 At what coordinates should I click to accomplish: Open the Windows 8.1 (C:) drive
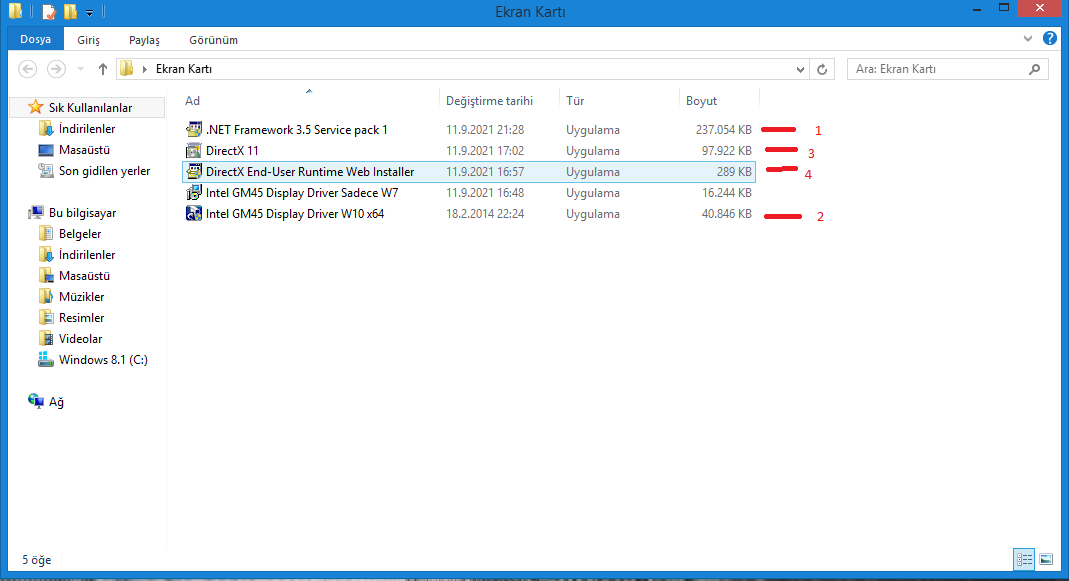coord(103,360)
